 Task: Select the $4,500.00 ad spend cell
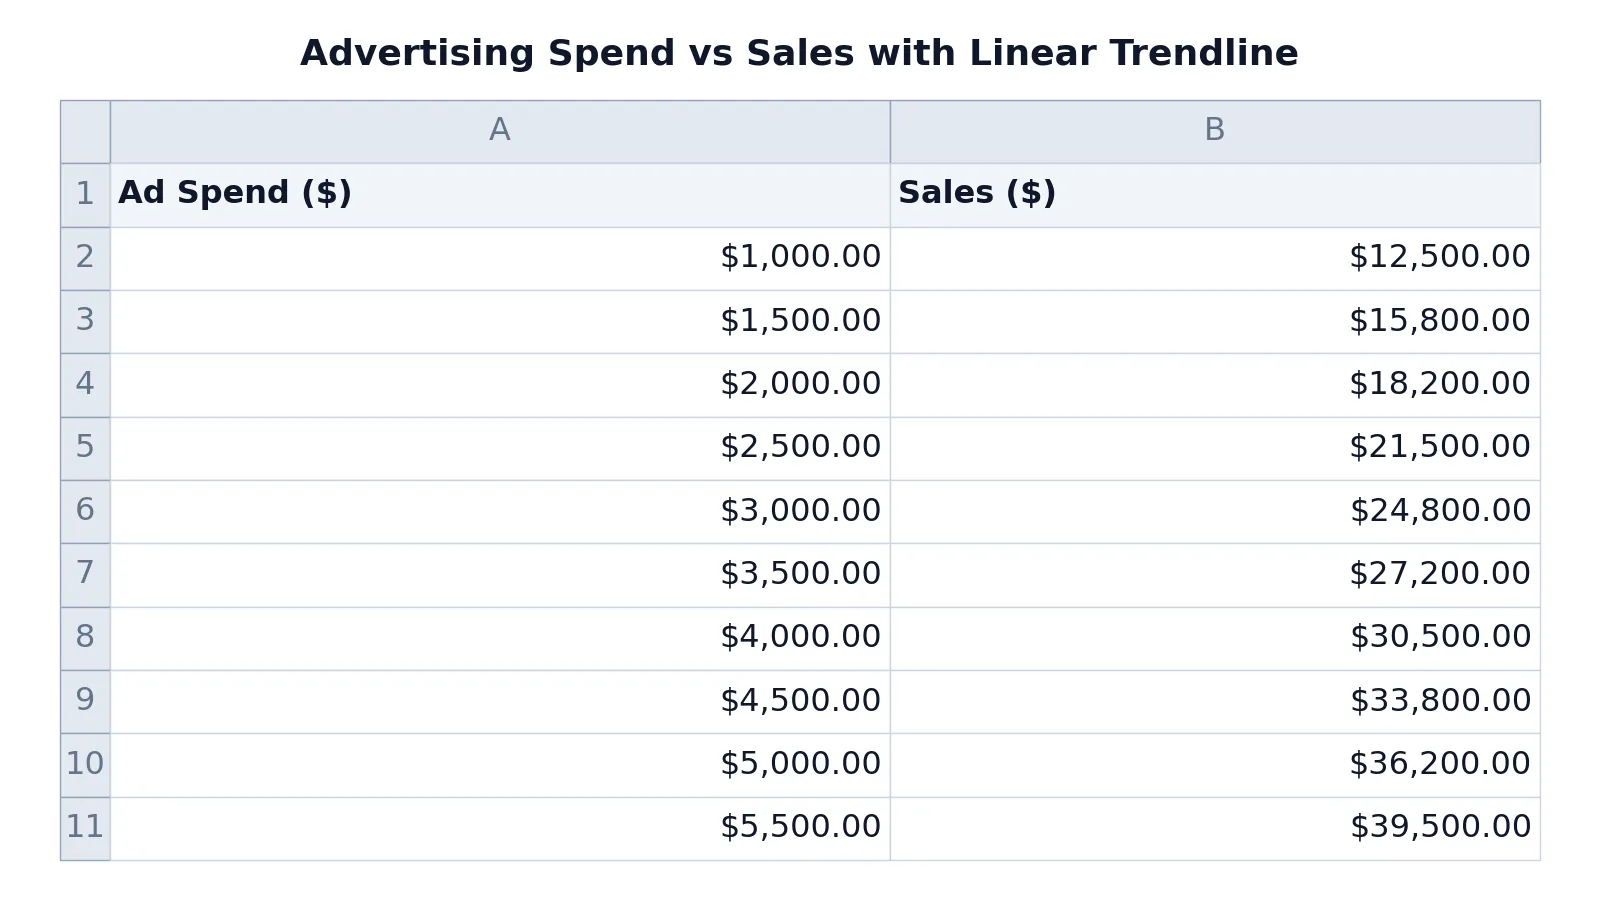(500, 701)
